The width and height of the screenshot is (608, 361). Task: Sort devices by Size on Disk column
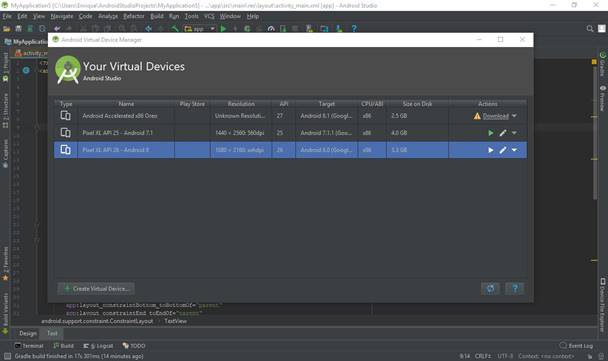[x=417, y=104]
